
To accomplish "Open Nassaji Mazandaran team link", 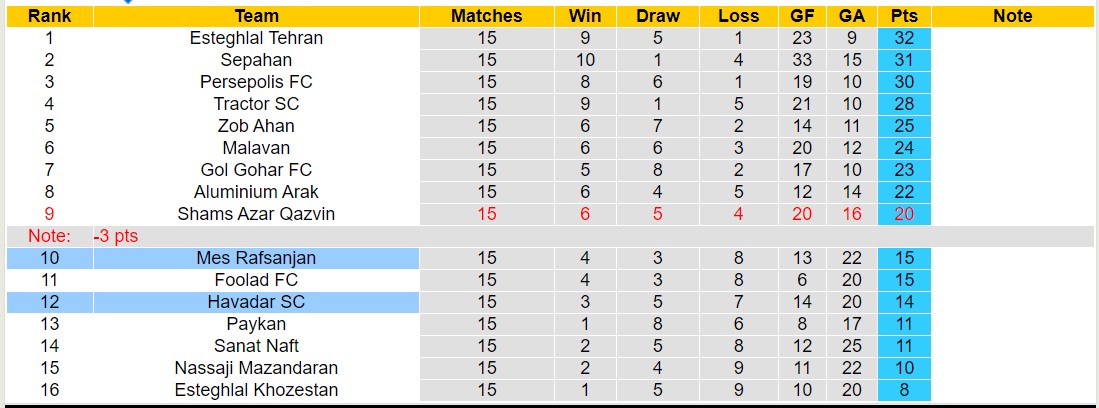I will [256, 368].
